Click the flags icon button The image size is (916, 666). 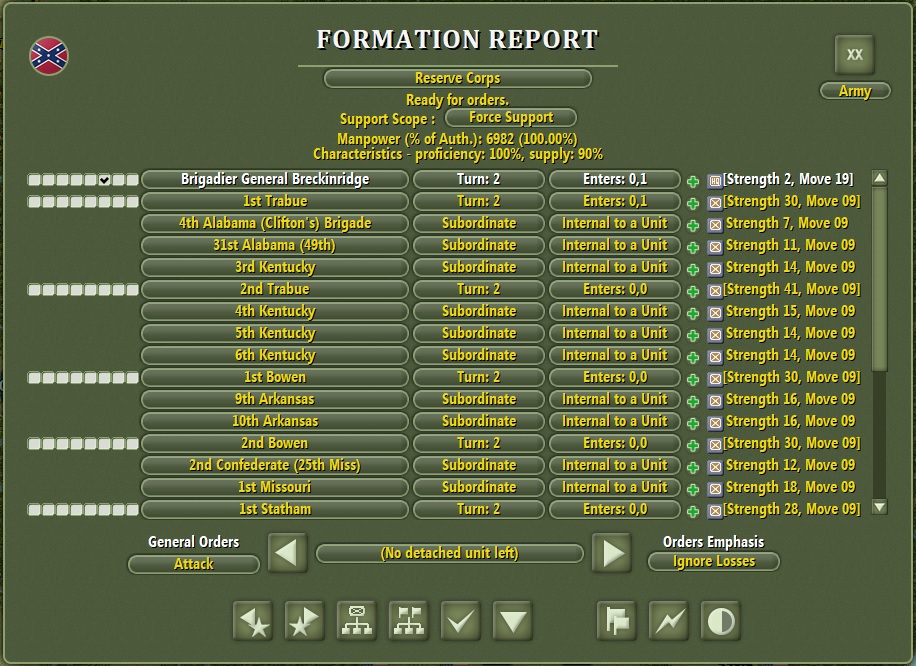click(617, 621)
